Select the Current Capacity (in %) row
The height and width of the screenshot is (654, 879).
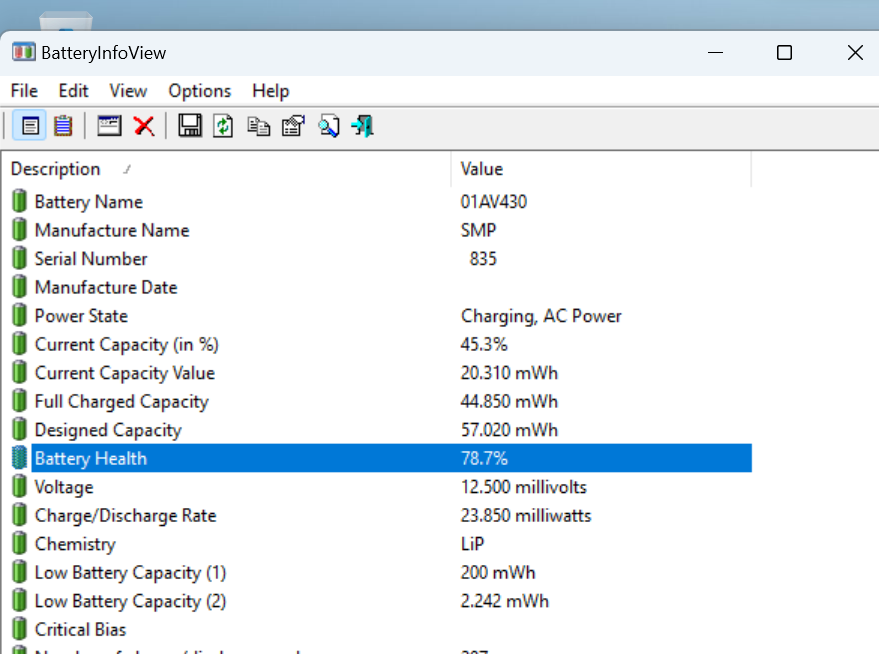pyautogui.click(x=381, y=344)
